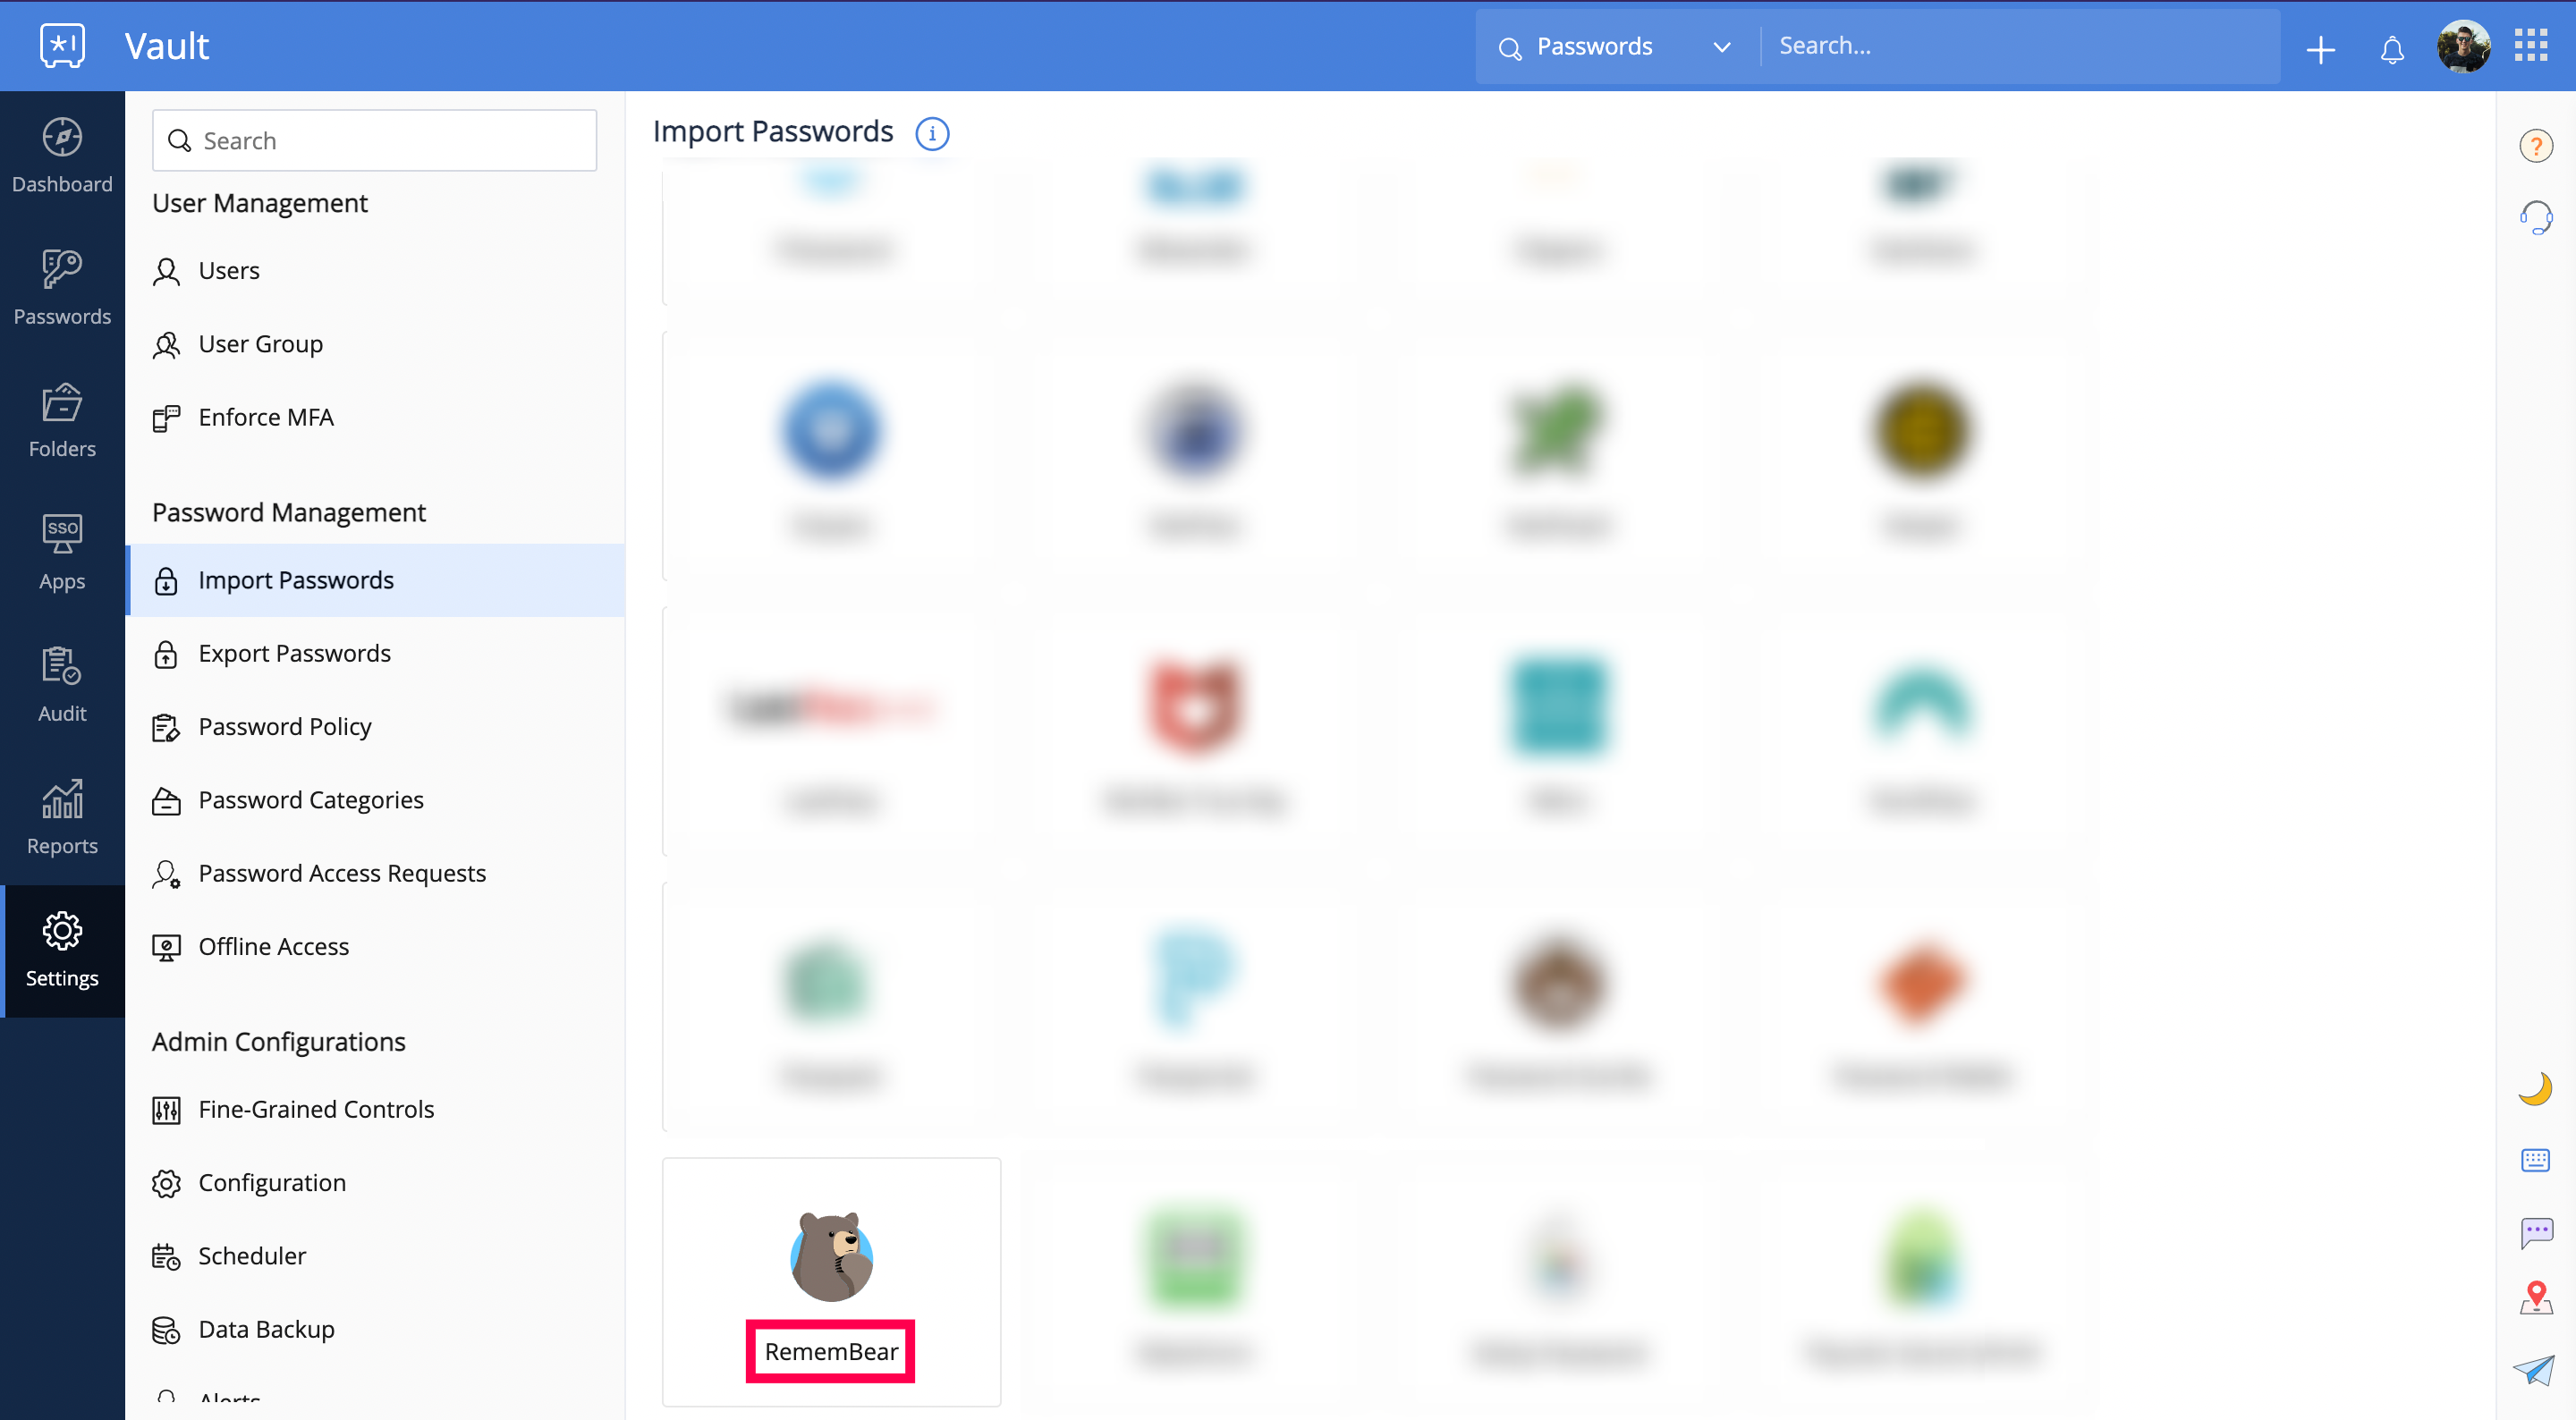The height and width of the screenshot is (1420, 2576).
Task: Select the Settings gear in the rail
Action: (x=62, y=950)
